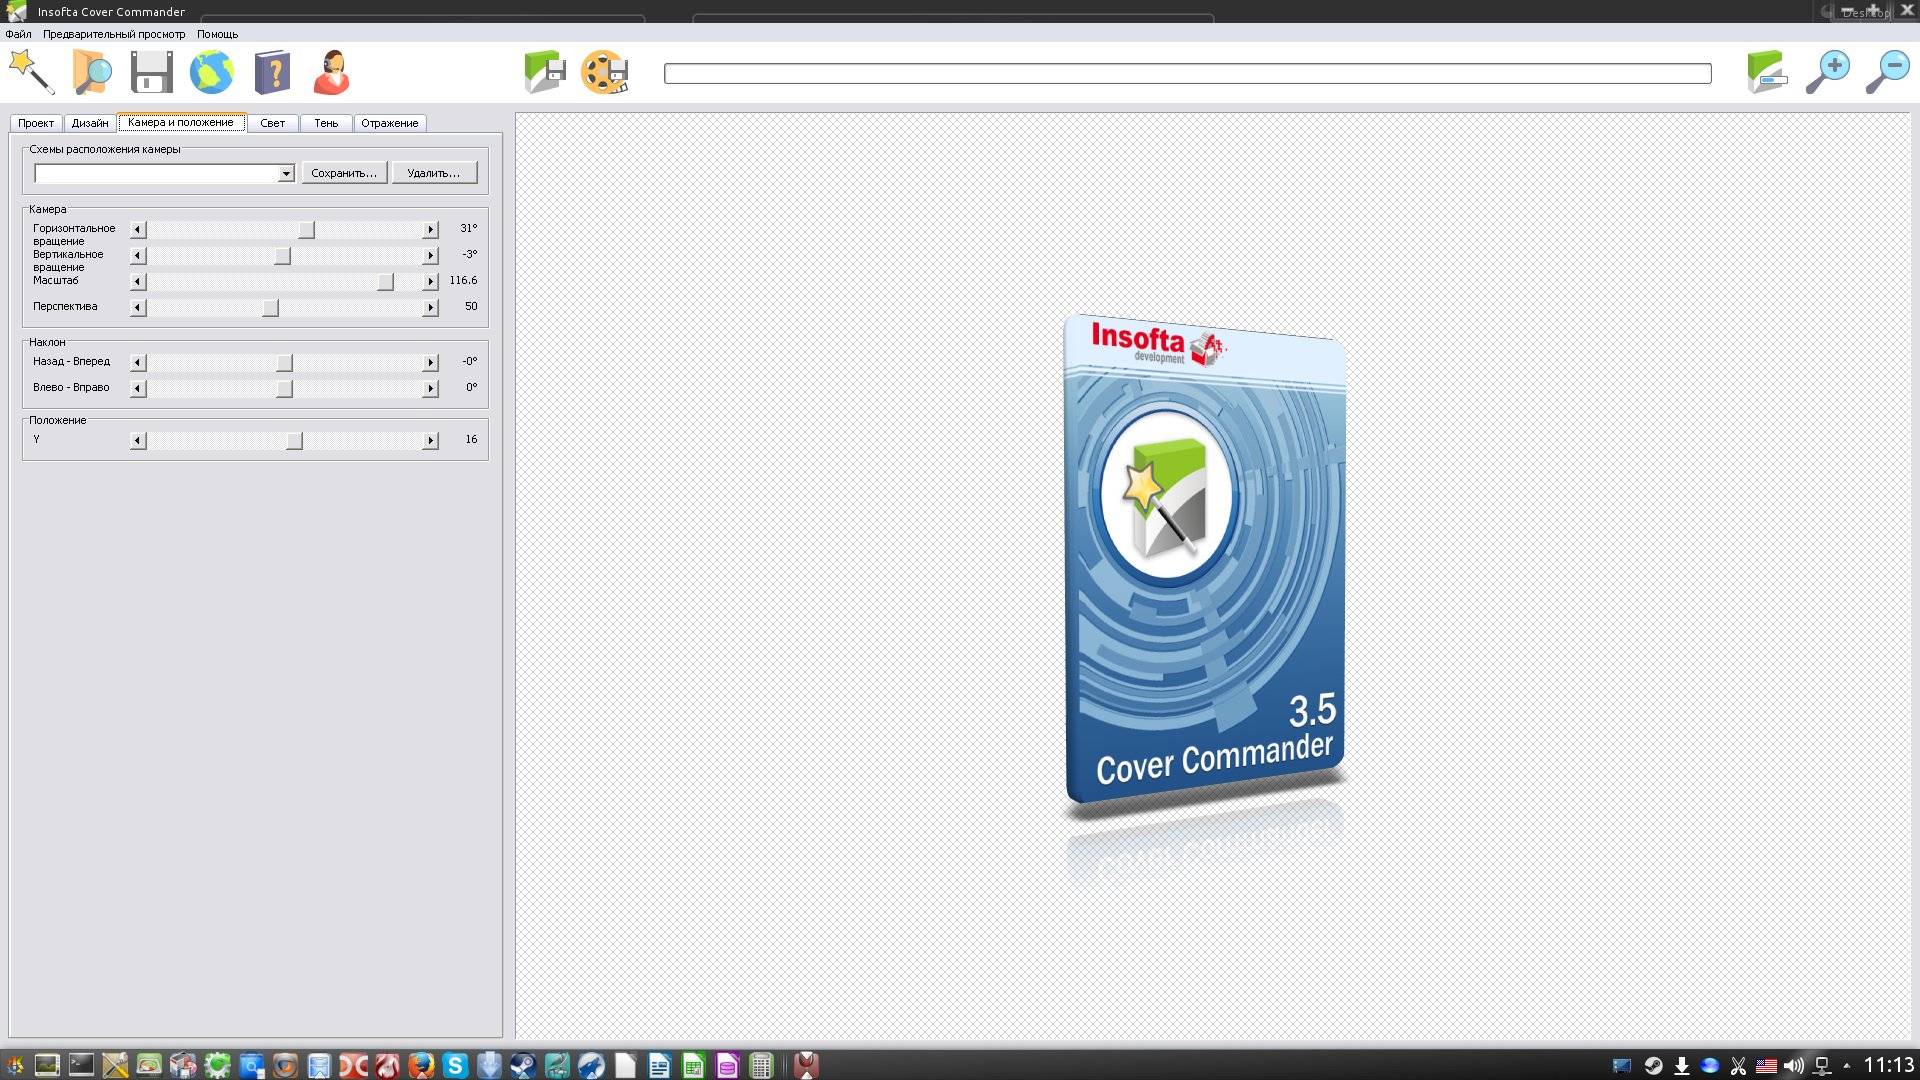
Task: Launch Firefox from the taskbar
Action: coord(421,1066)
